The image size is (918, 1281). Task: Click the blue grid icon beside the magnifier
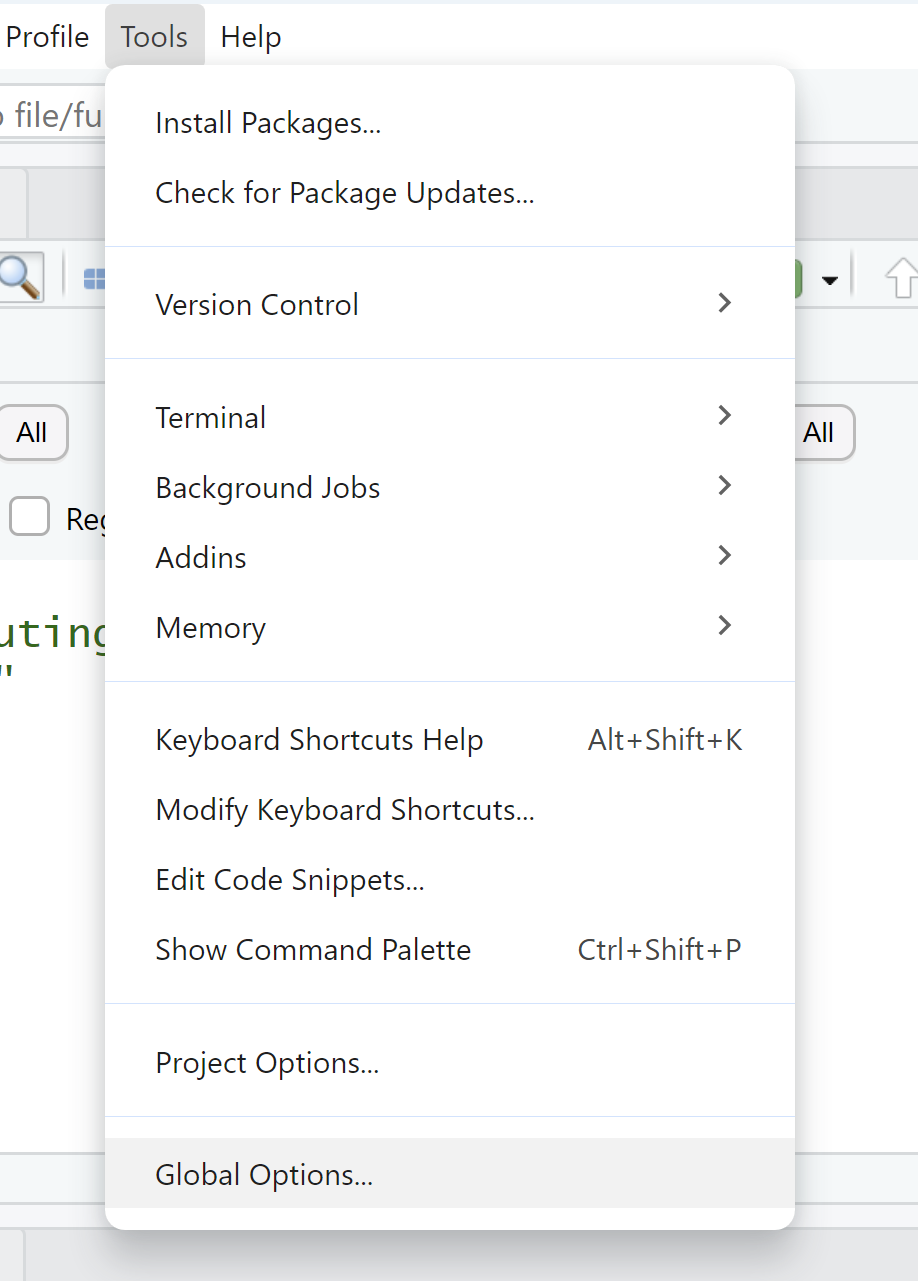[x=94, y=279]
